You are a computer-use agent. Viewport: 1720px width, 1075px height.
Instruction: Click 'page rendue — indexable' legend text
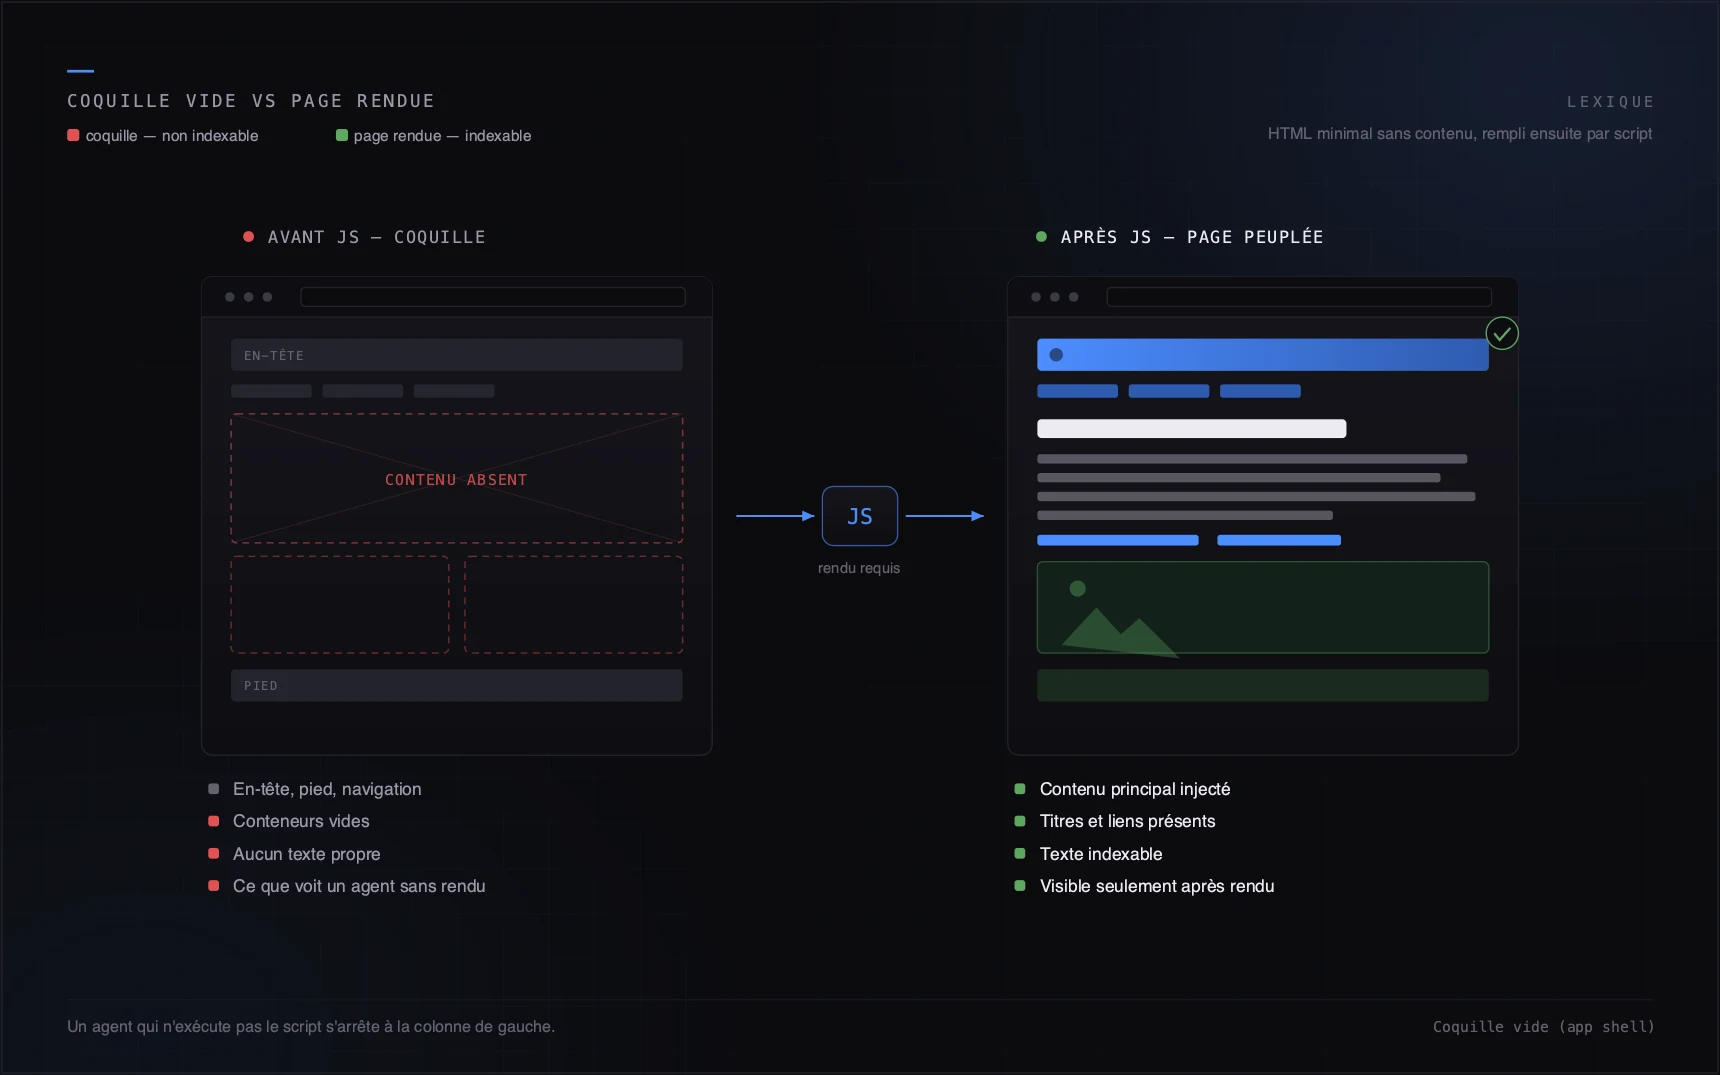442,136
